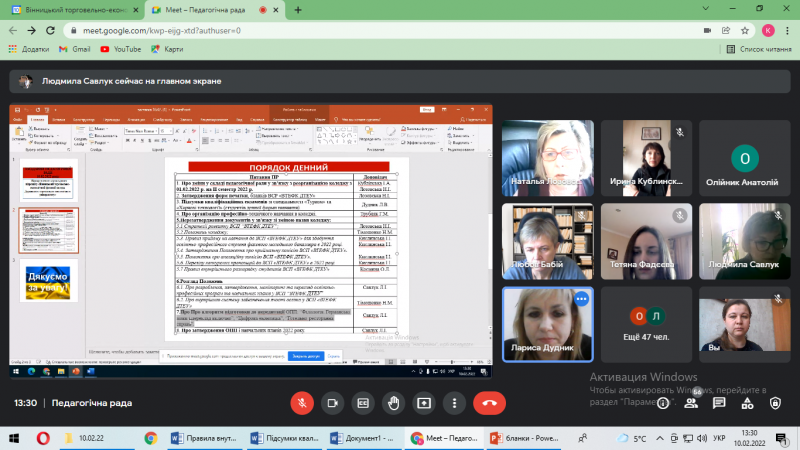Go forward in browser history
This screenshot has height=450, width=800.
coord(32,31)
